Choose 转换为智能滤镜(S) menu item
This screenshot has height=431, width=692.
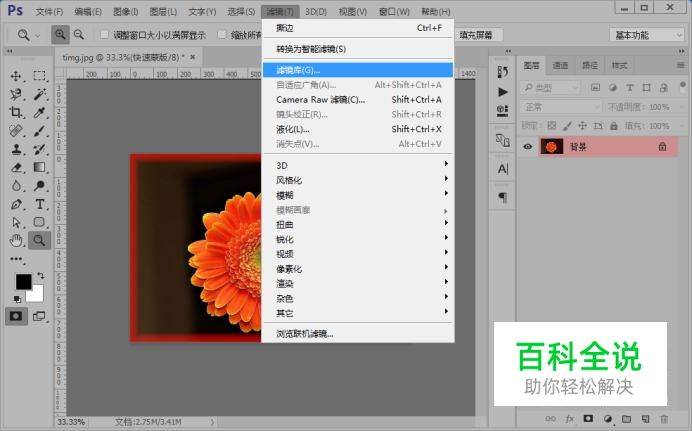(358, 49)
